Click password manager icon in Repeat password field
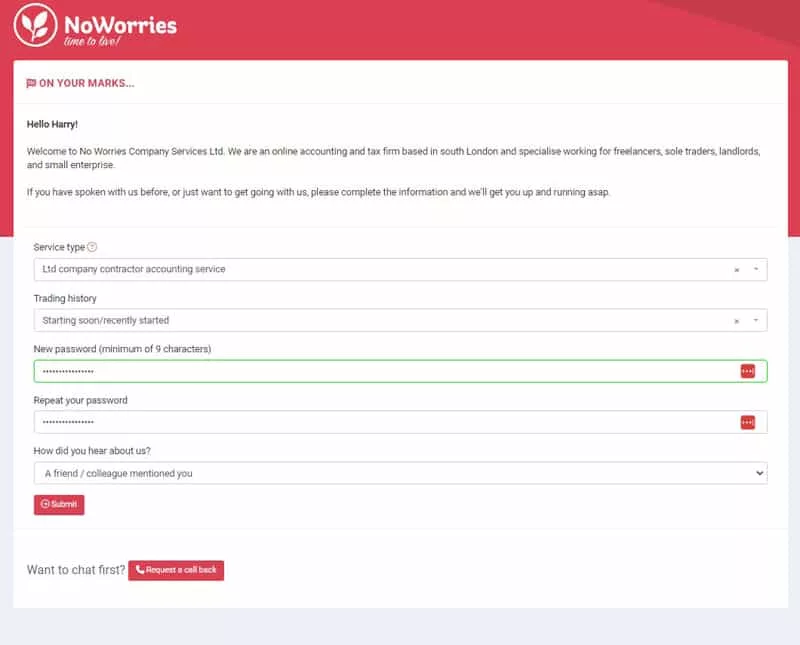The height and width of the screenshot is (645, 800). tap(747, 423)
